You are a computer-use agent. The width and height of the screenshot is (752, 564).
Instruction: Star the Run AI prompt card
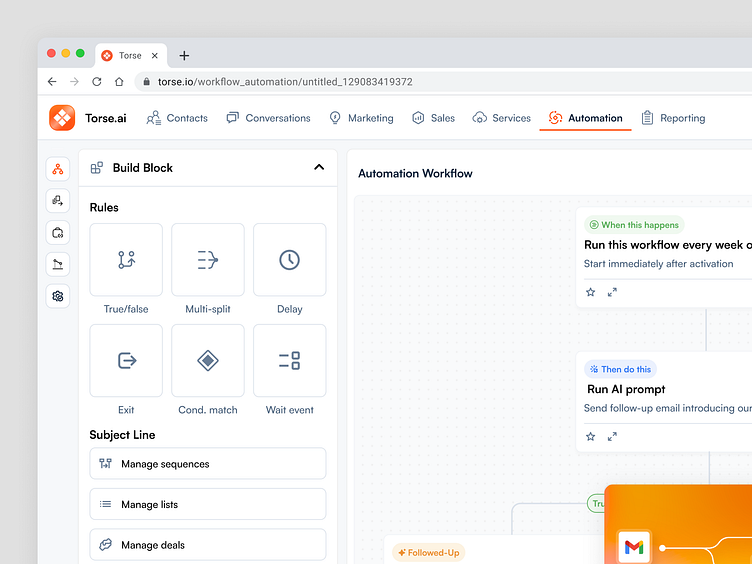(x=590, y=436)
